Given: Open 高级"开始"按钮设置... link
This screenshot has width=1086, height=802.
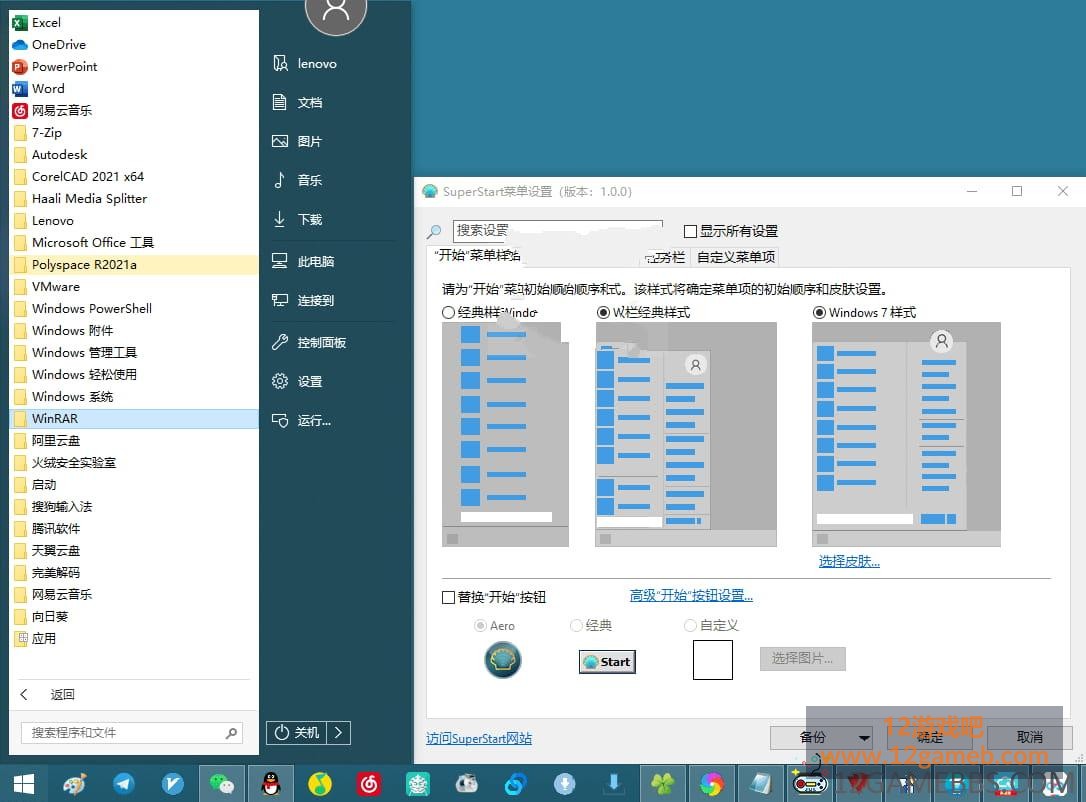Looking at the screenshot, I should (691, 595).
